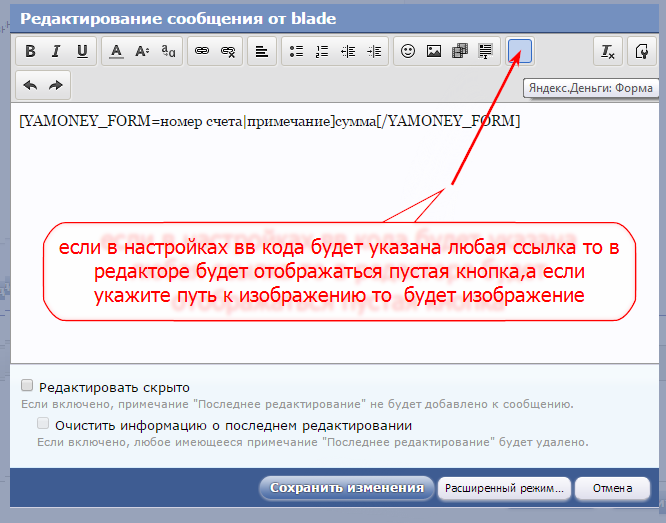Screen dimensions: 666x523
Task: Open the text alignment dropdown
Action: [x=261, y=51]
